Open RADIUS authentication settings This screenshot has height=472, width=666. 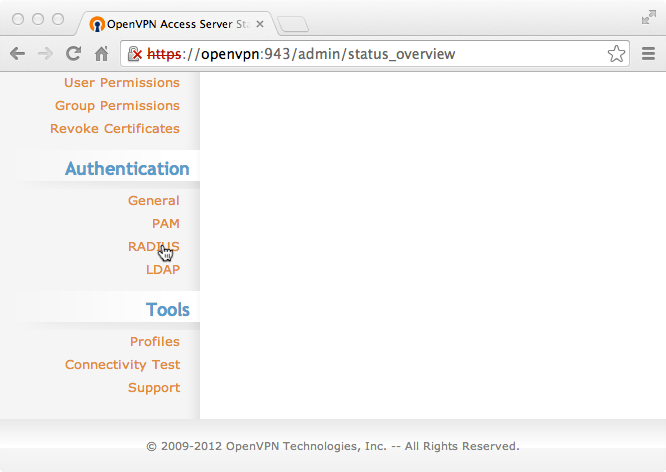click(x=154, y=246)
